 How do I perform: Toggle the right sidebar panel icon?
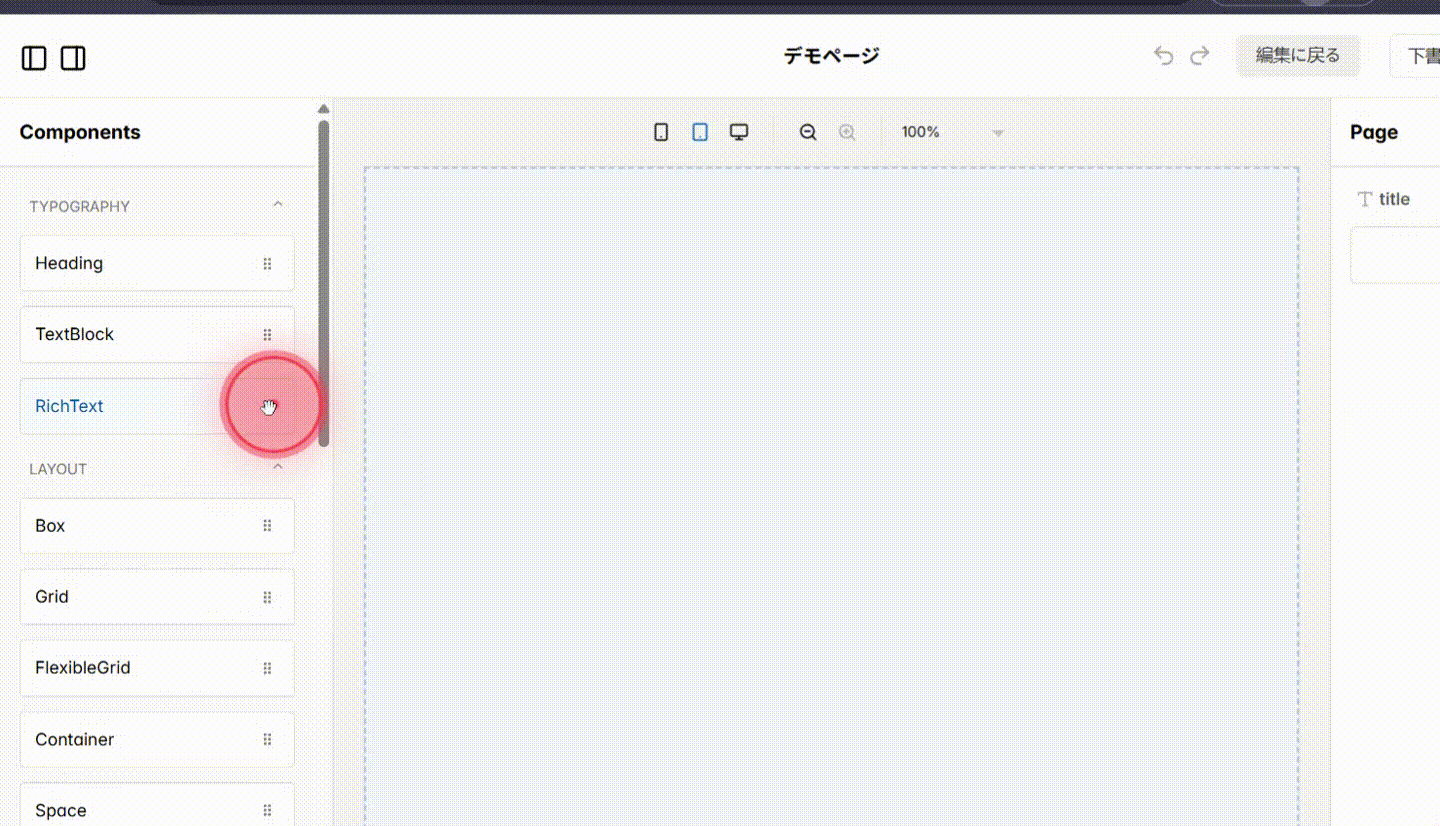coord(71,58)
